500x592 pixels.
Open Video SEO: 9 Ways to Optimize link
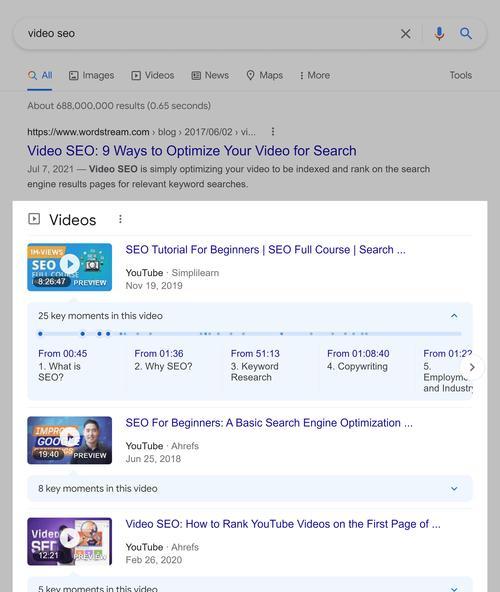pyautogui.click(x=192, y=151)
